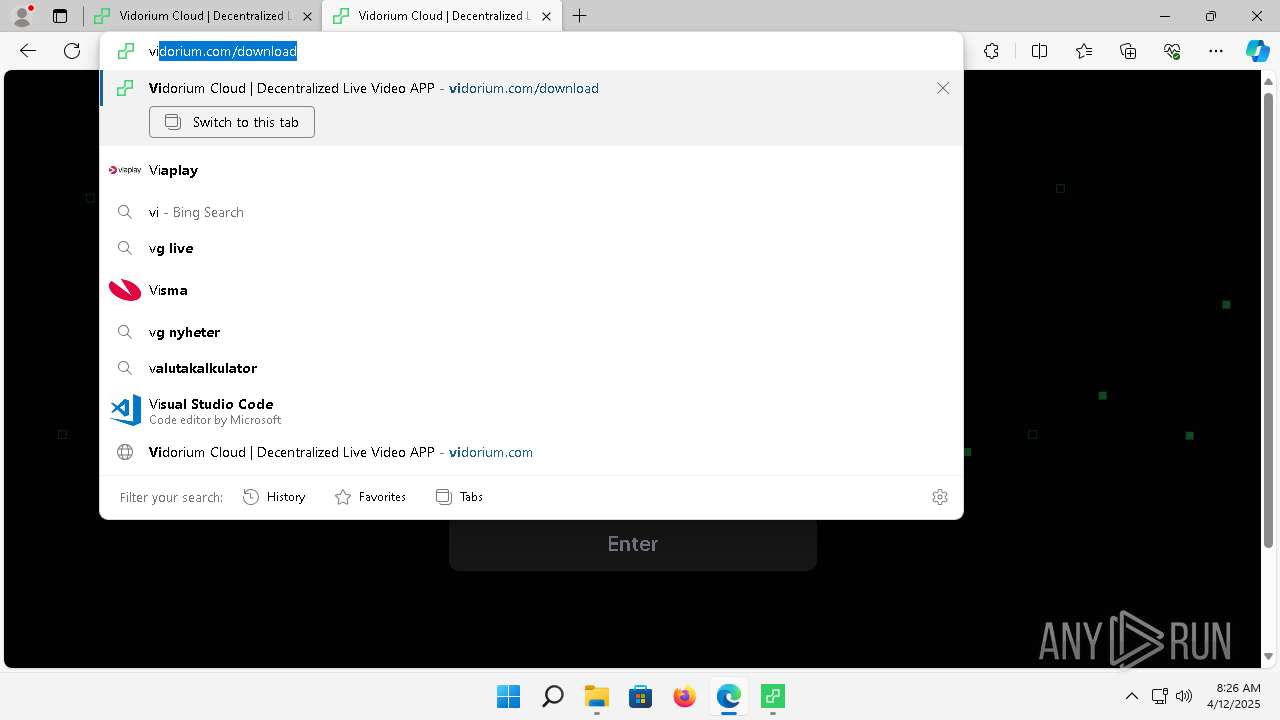This screenshot has width=1280, height=720.
Task: Open Microsoft Store from taskbar
Action: coord(640,696)
